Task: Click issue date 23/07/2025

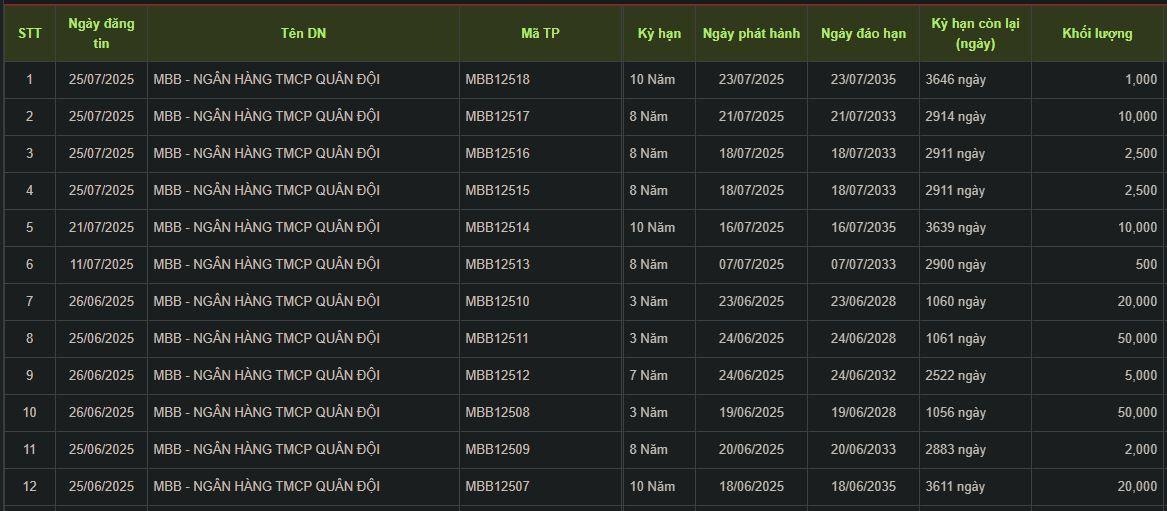Action: pos(752,80)
